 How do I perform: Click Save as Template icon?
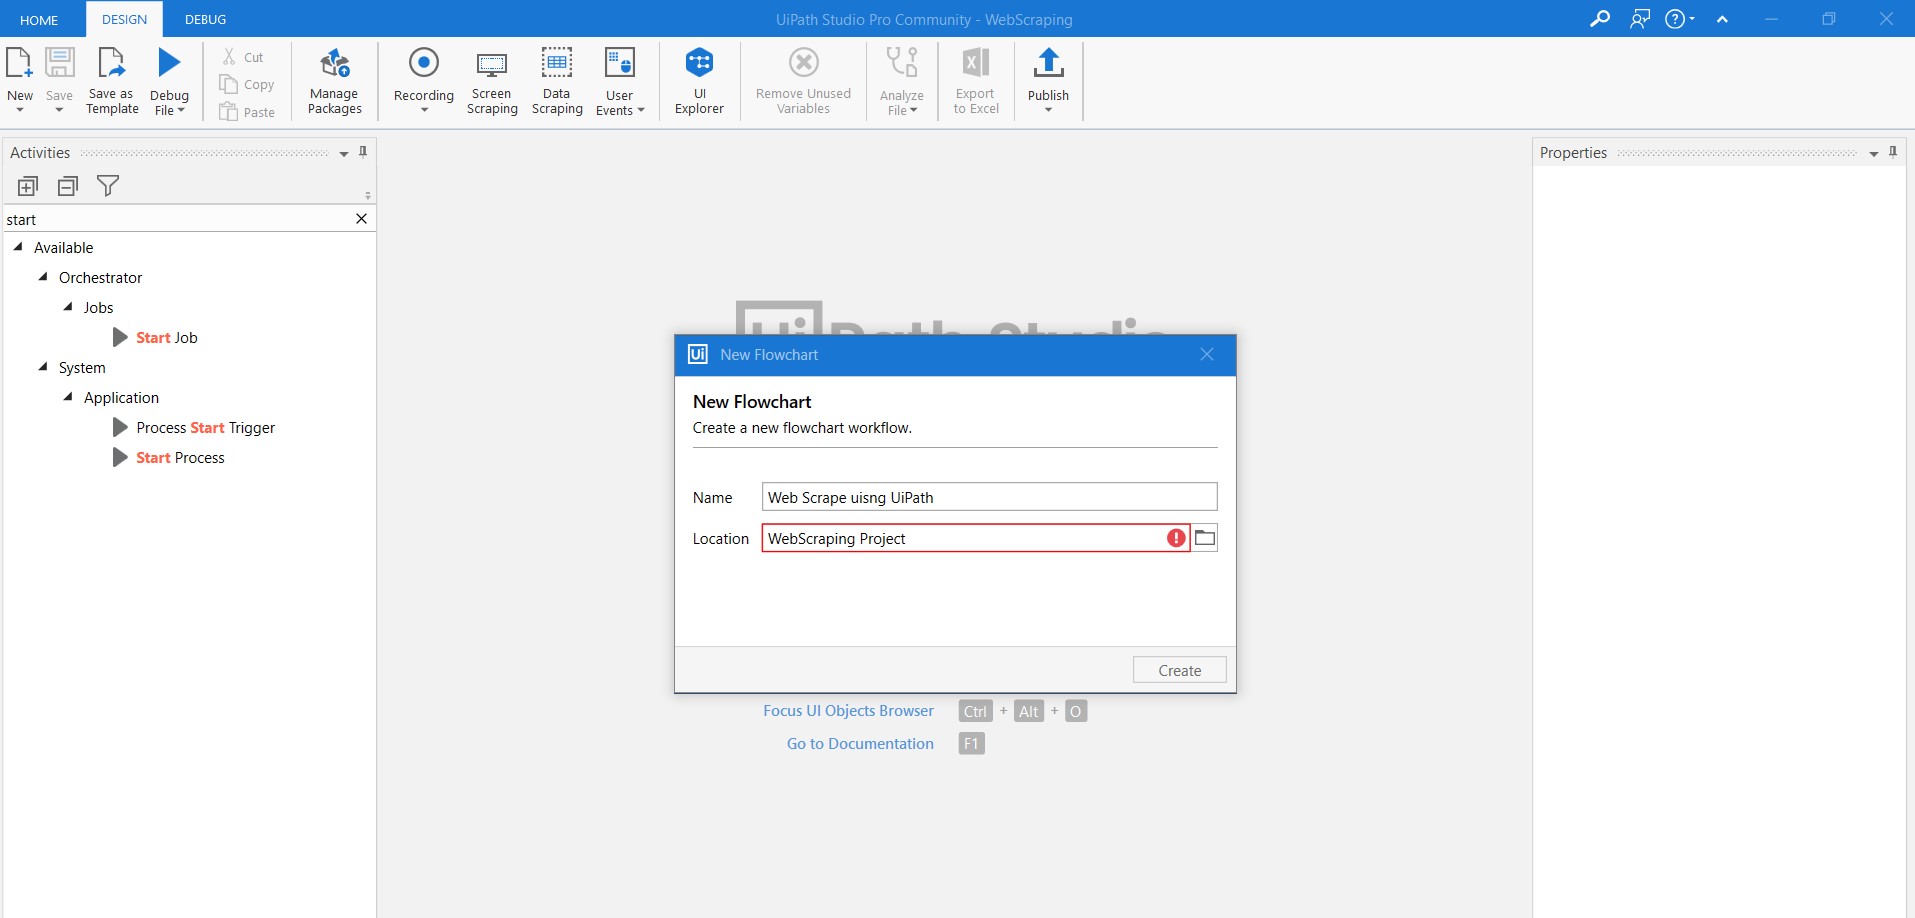(x=112, y=63)
